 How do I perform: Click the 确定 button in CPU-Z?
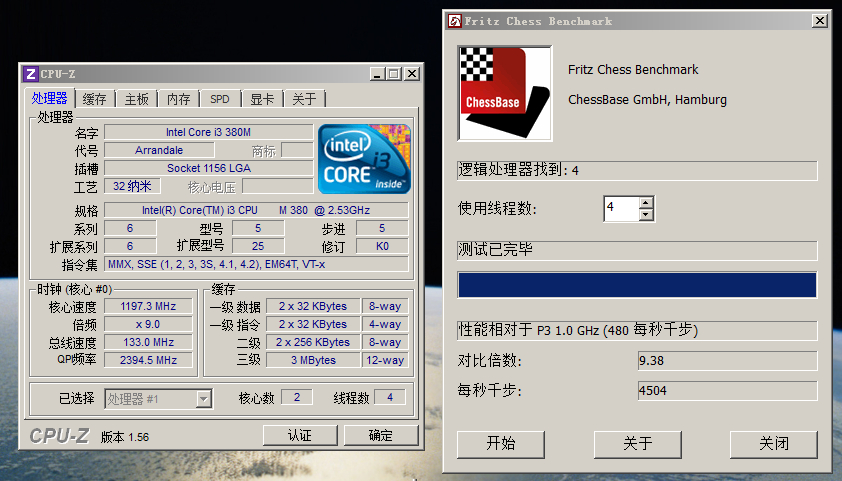(381, 435)
